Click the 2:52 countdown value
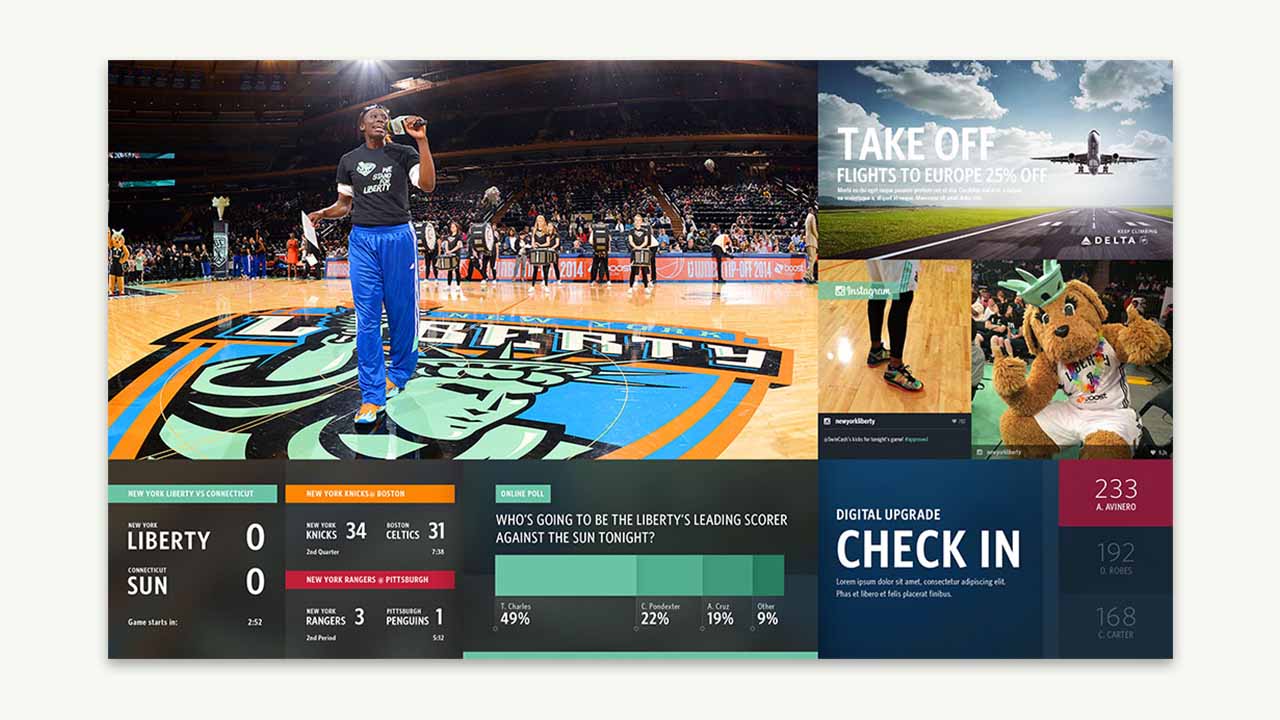Screen dimensions: 1280x720 point(256,622)
